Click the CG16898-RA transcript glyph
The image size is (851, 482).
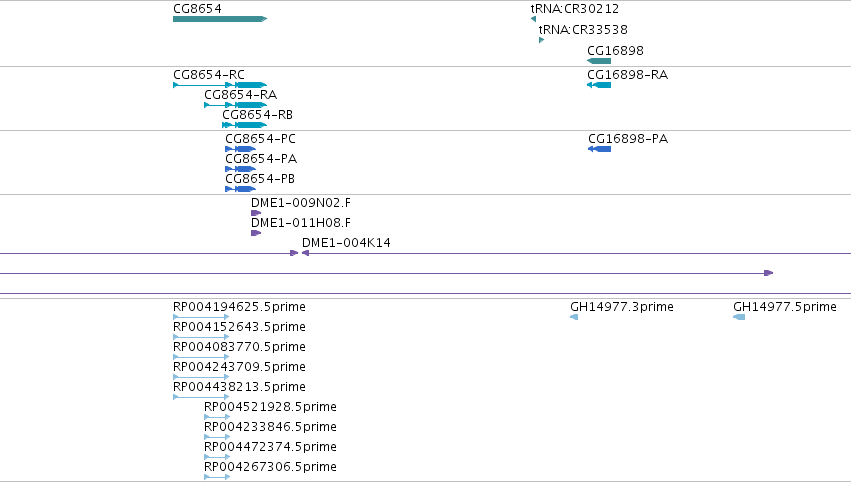[599, 85]
